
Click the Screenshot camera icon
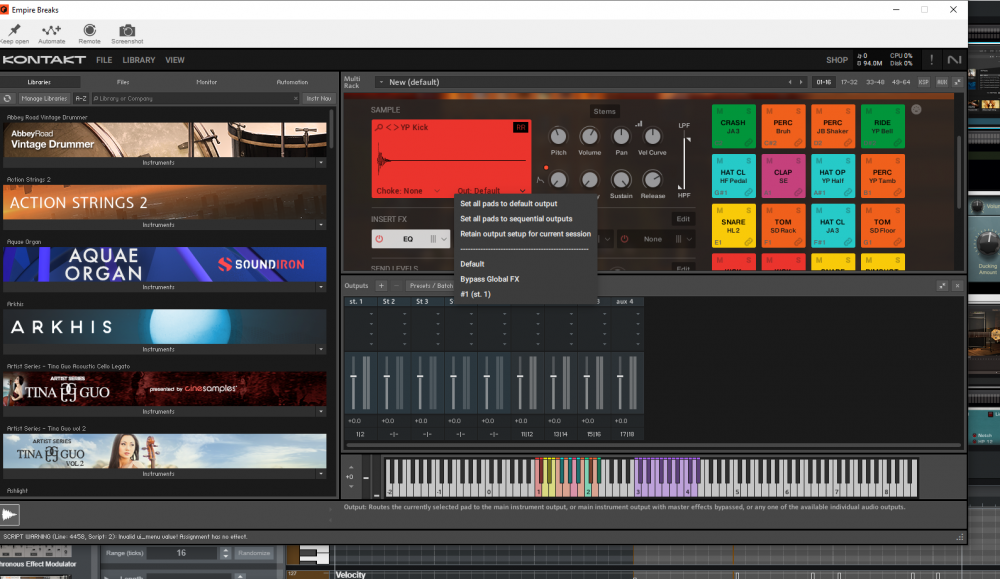(x=127, y=31)
